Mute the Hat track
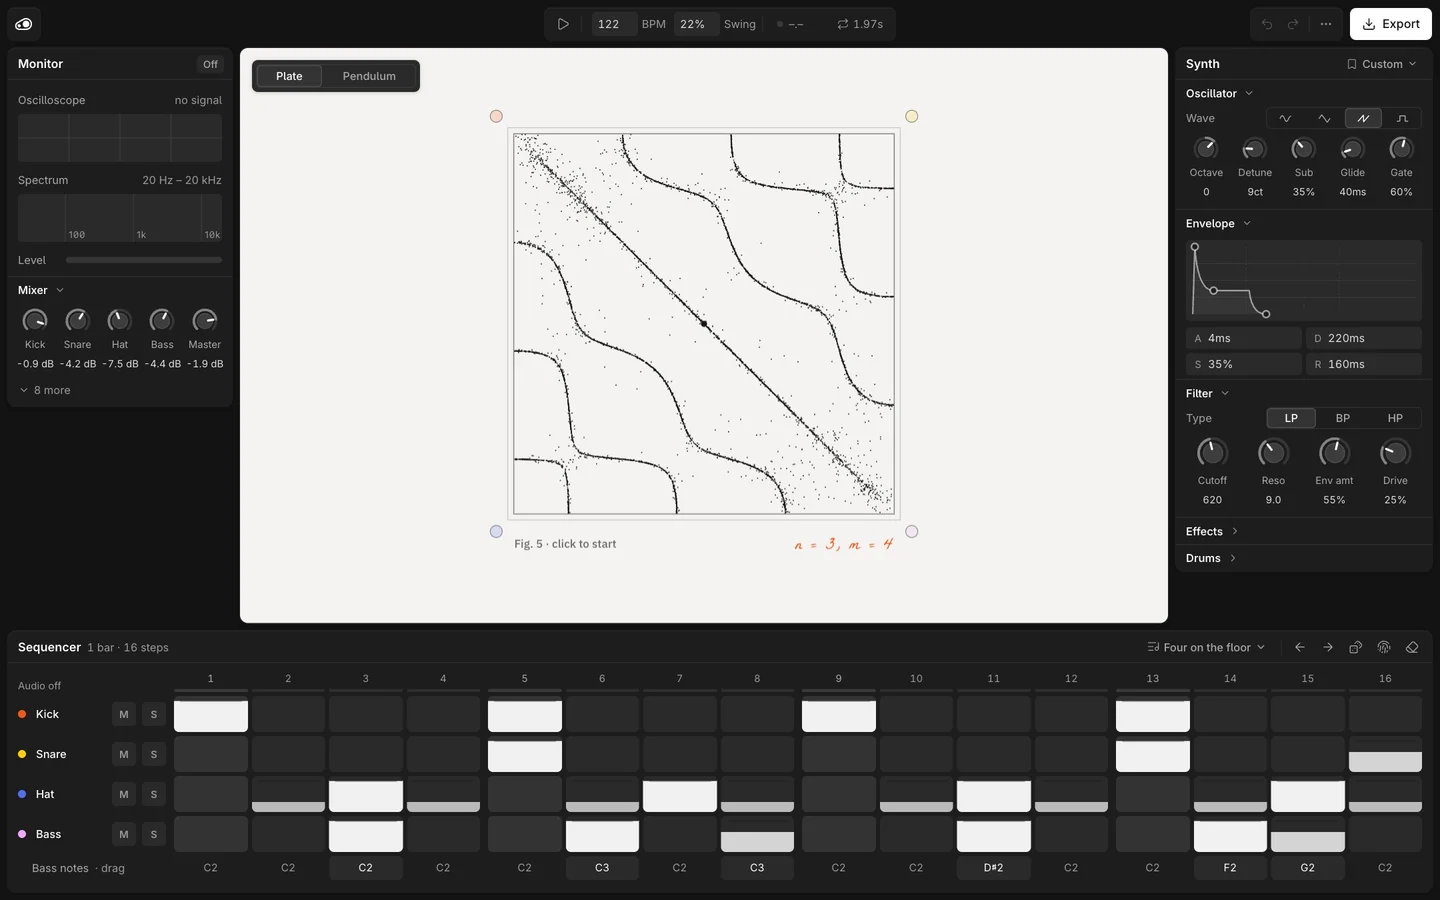 (124, 794)
